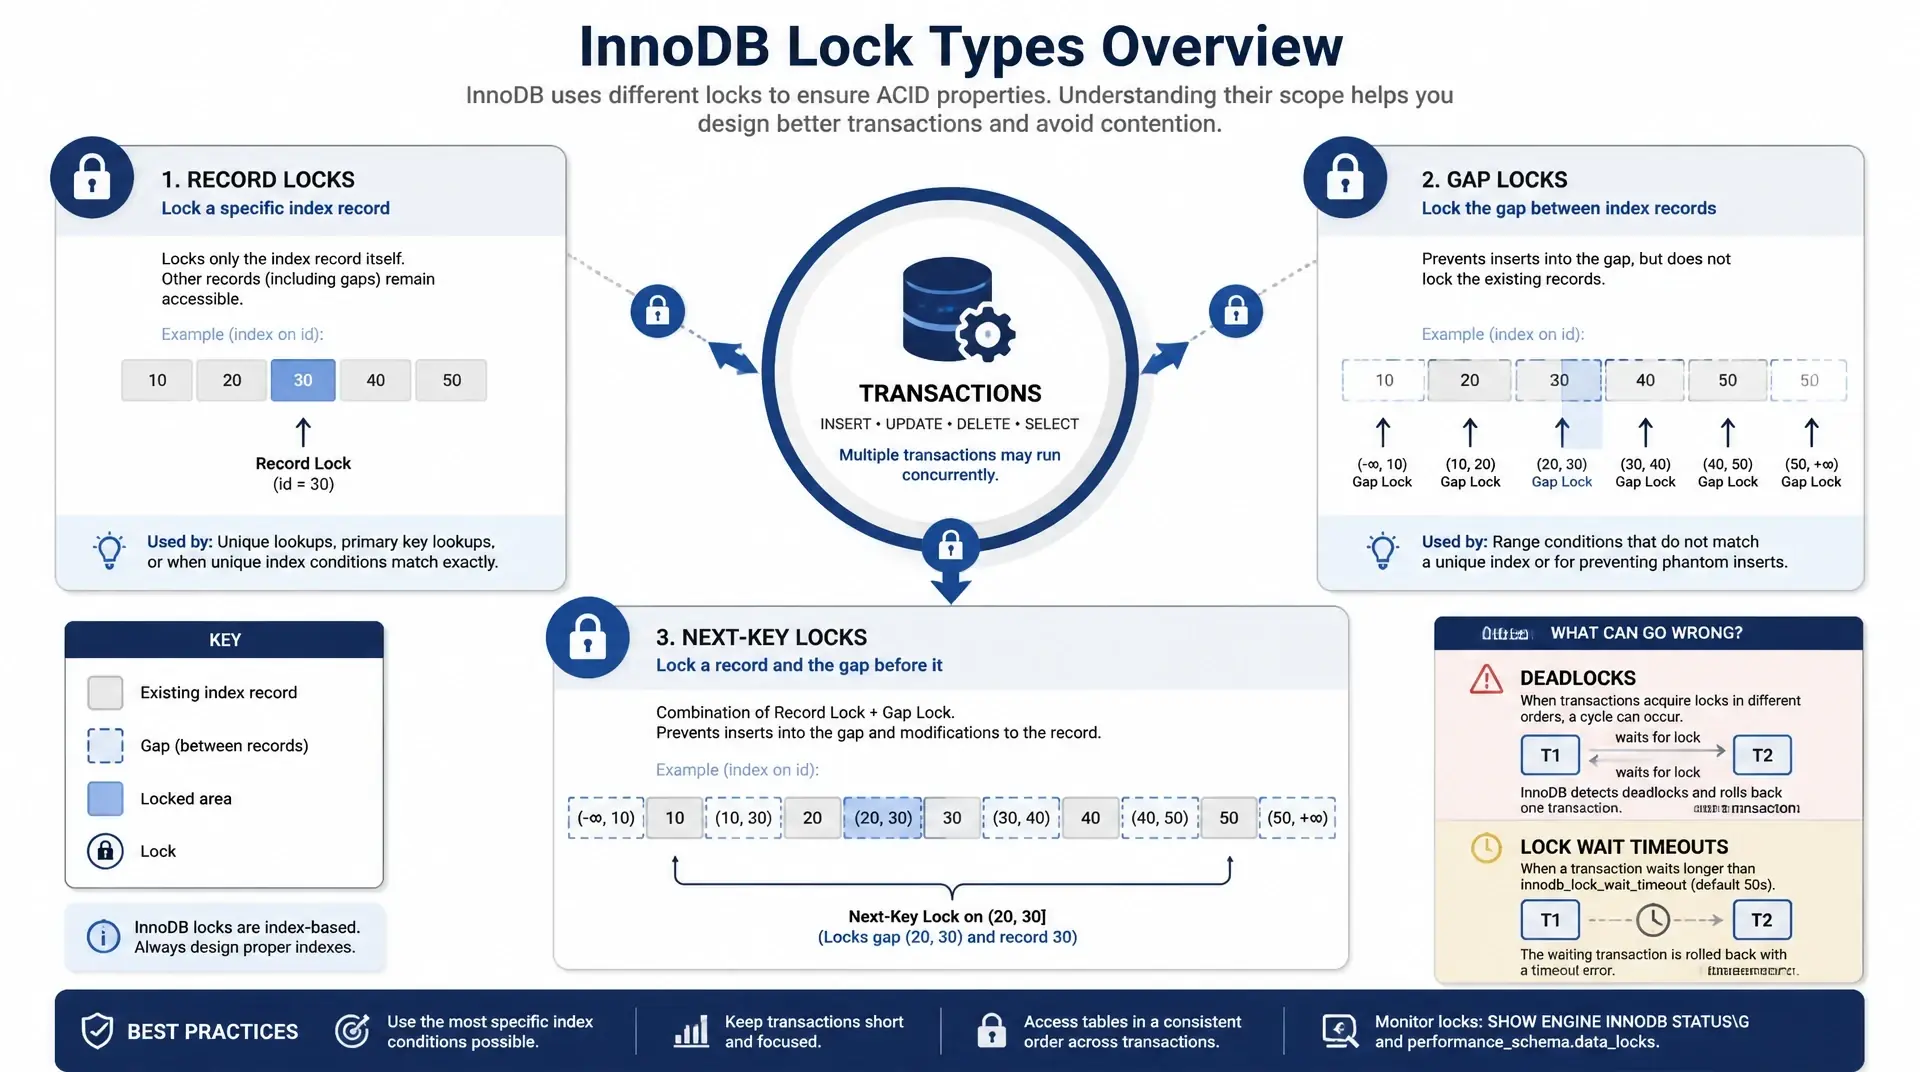Click the BEST PRACTICES label
The height and width of the screenshot is (1072, 1920).
(212, 1032)
